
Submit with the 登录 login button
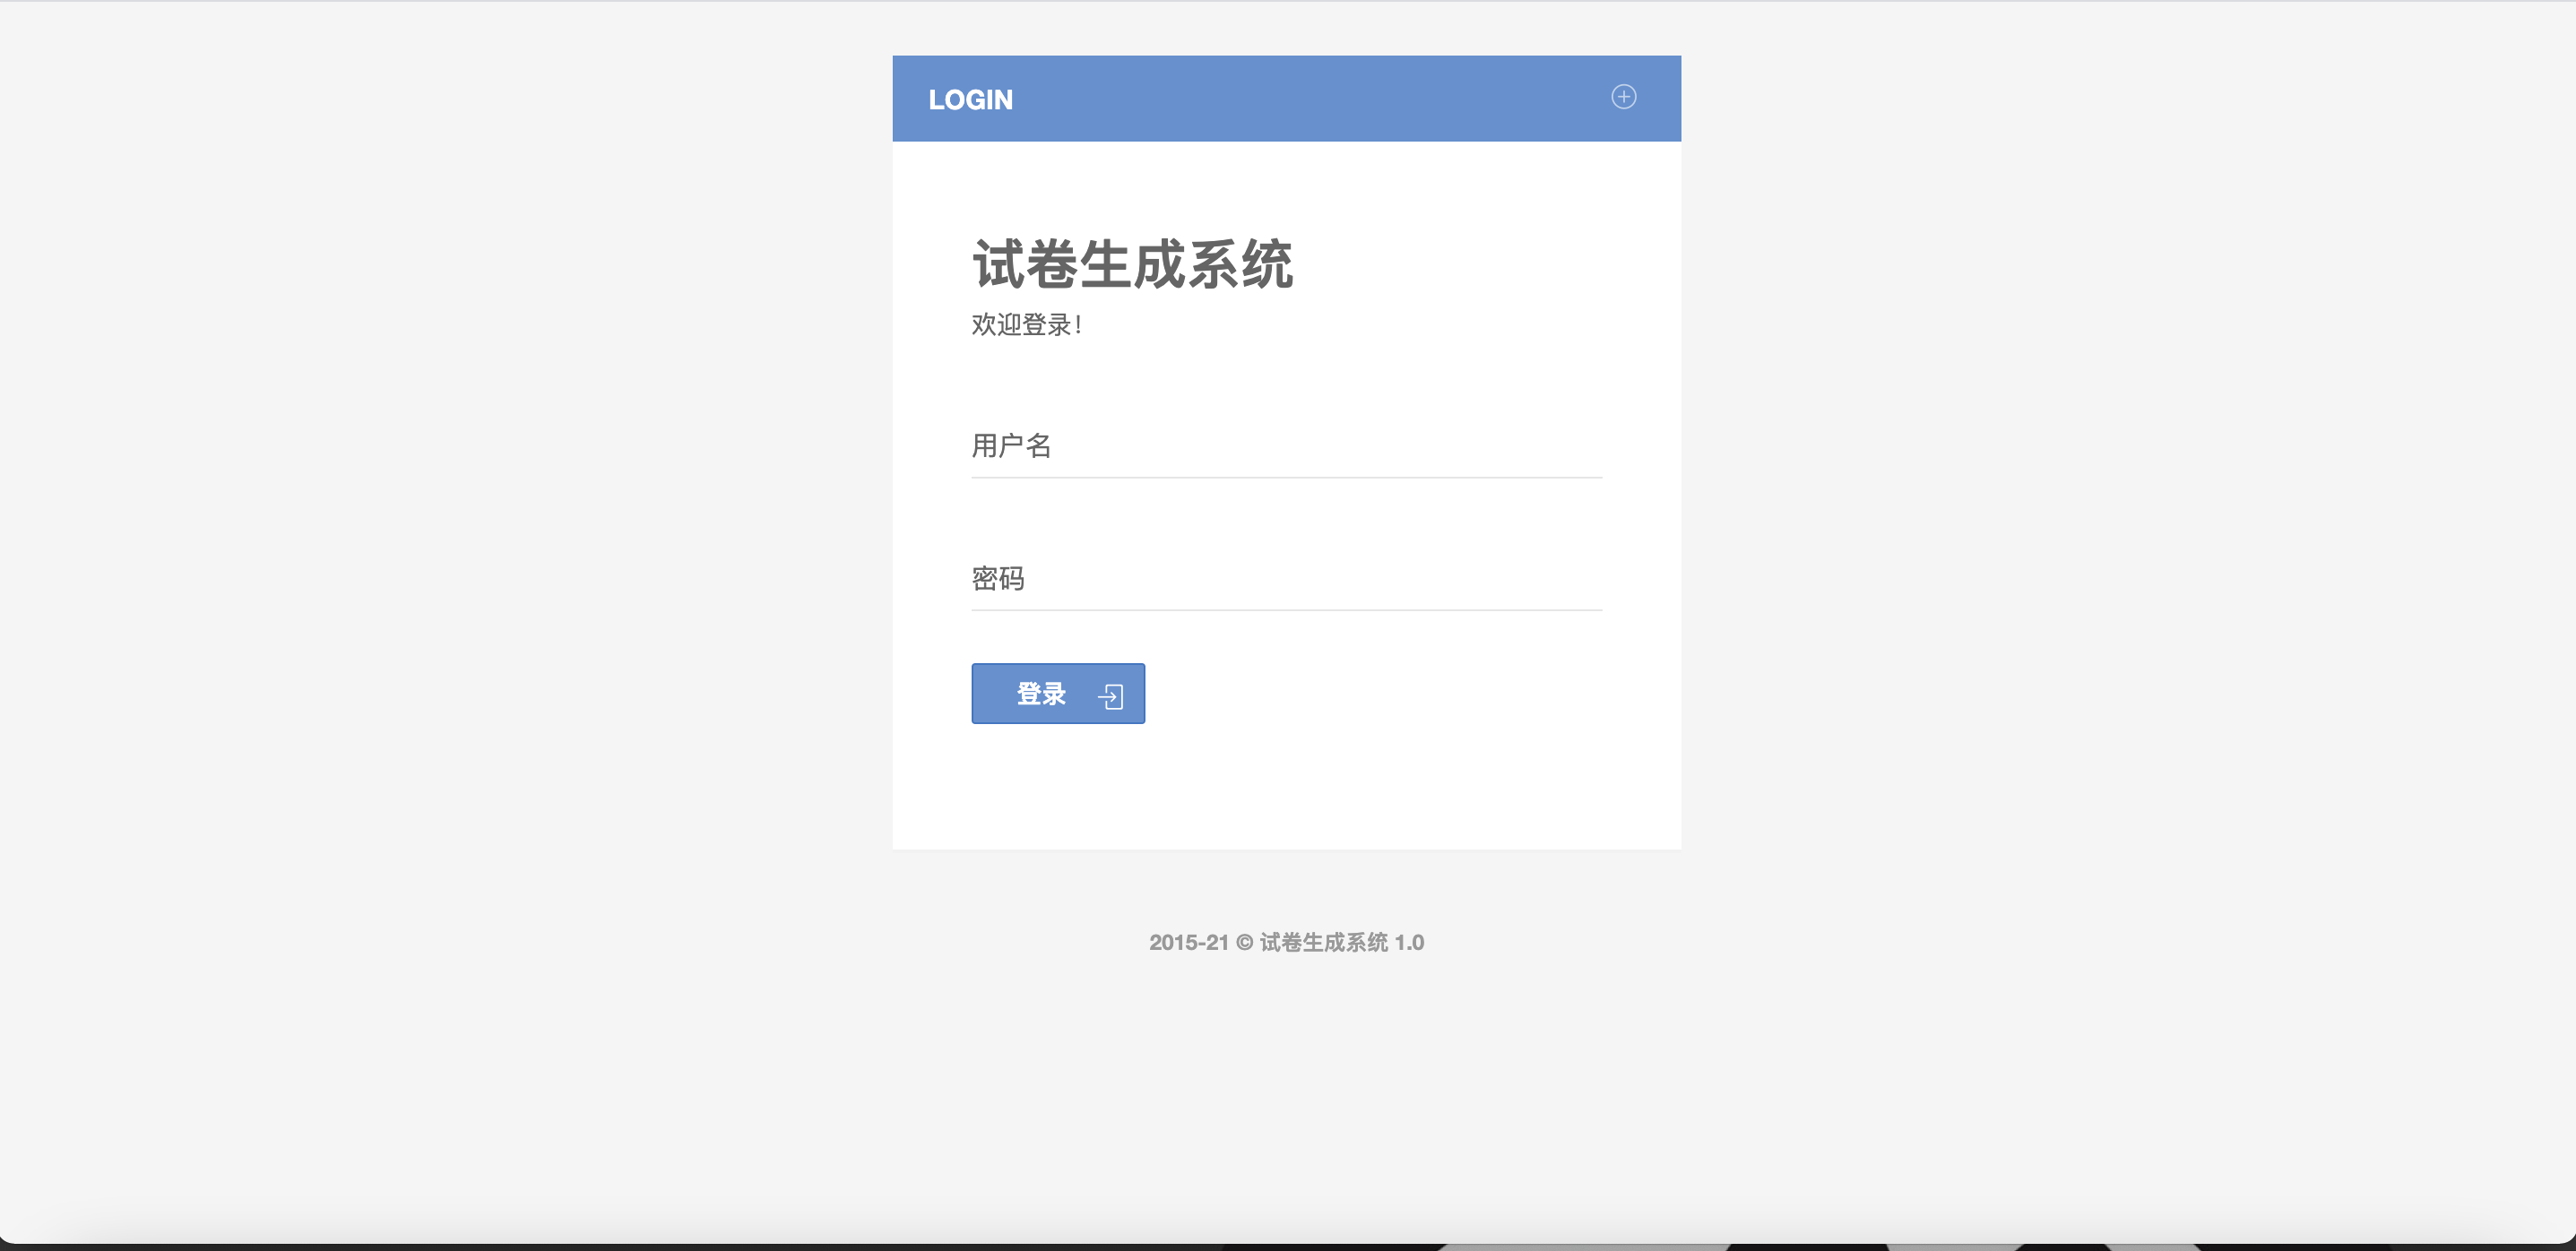coord(1058,693)
